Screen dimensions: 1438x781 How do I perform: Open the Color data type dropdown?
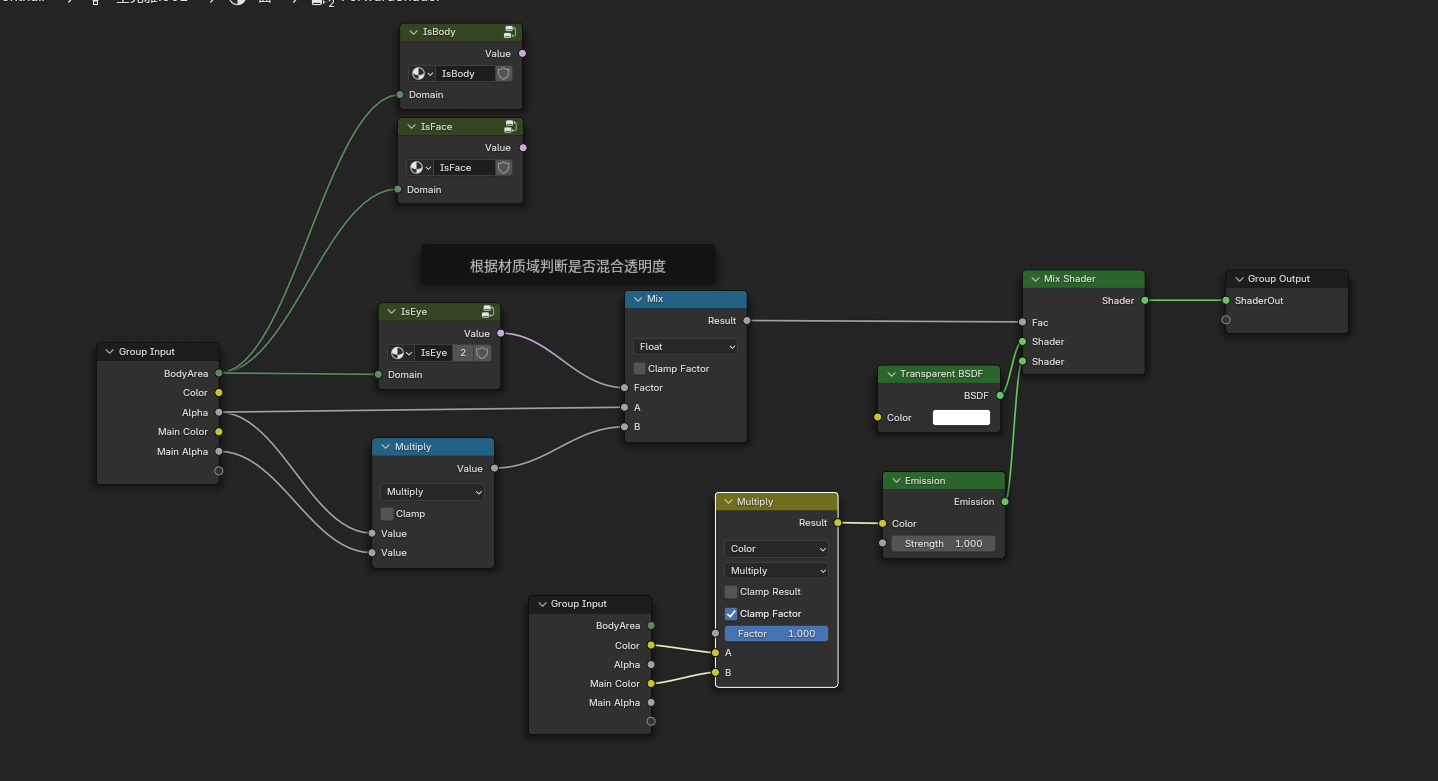click(x=777, y=549)
